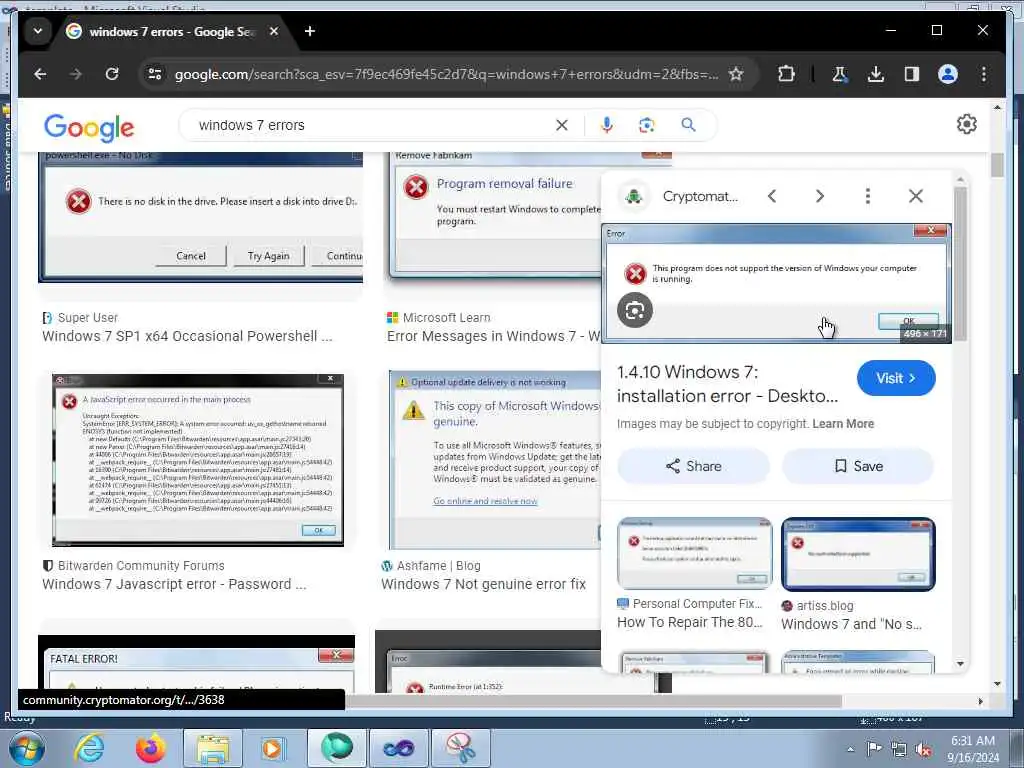Bookmark this page with the star icon
This screenshot has width=1024, height=768.
[x=736, y=74]
